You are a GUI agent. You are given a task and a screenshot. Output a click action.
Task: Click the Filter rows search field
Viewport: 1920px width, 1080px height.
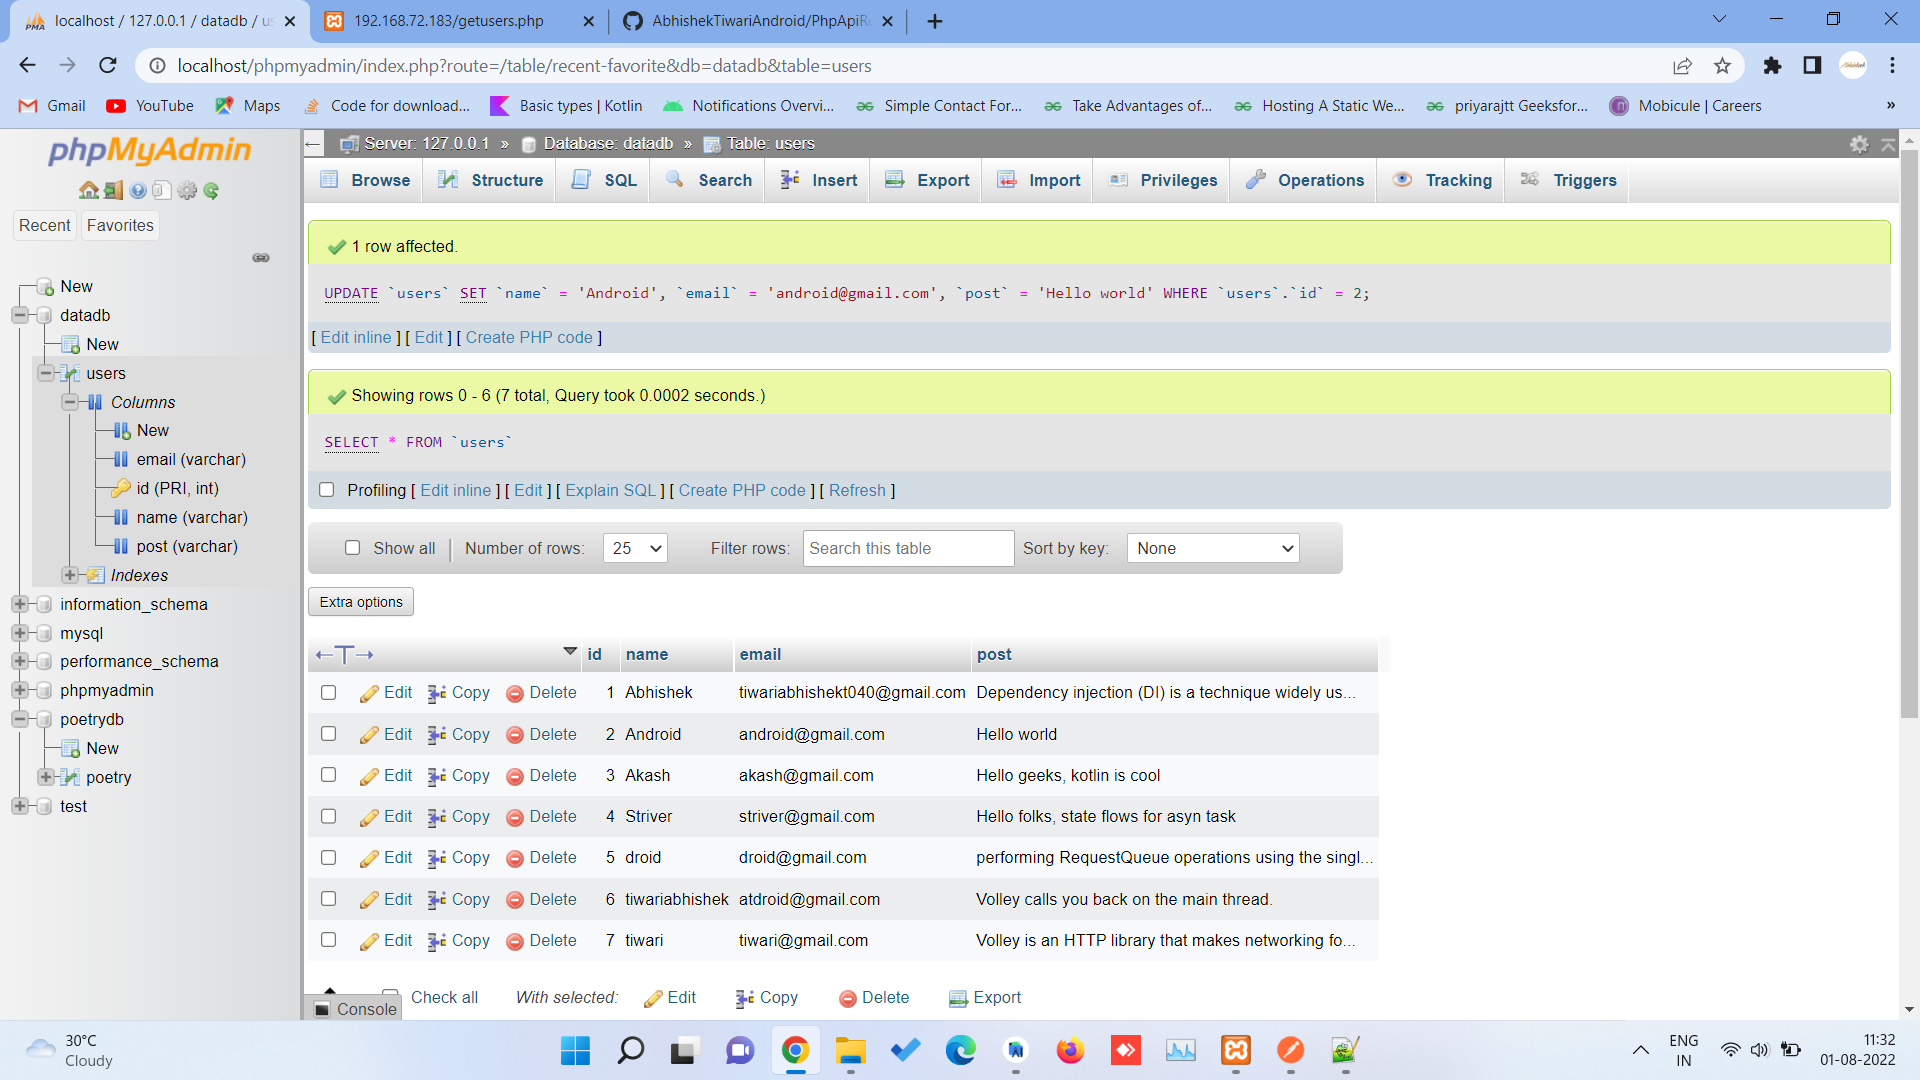(x=908, y=548)
